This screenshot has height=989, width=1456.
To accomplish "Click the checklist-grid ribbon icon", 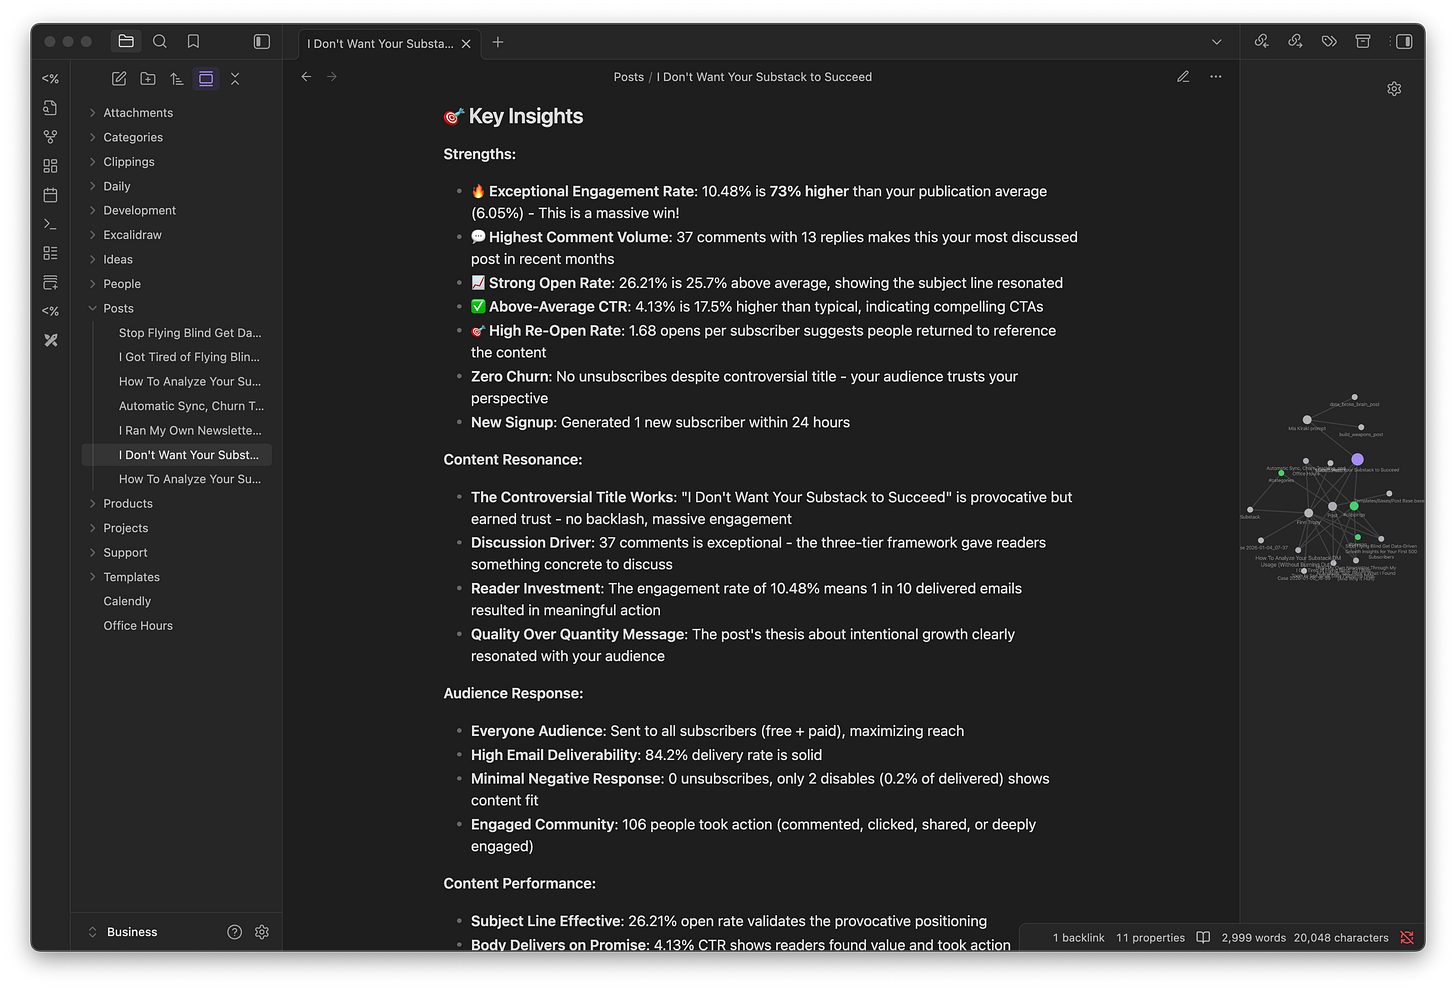I will (50, 253).
